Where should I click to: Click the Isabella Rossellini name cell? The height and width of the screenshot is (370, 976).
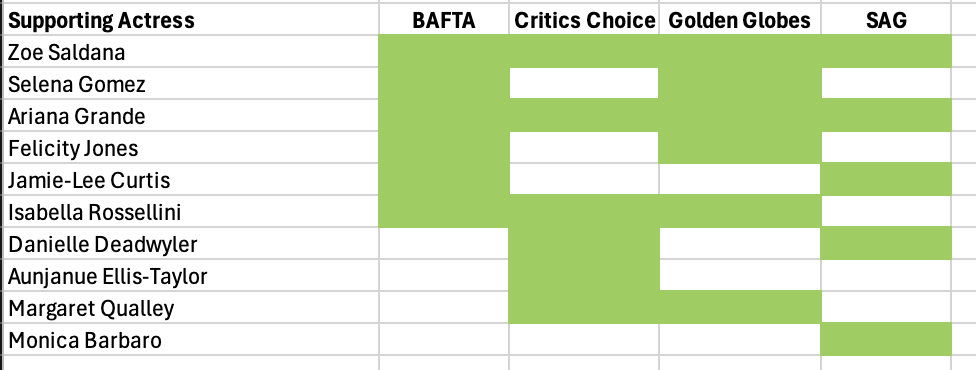pos(191,212)
